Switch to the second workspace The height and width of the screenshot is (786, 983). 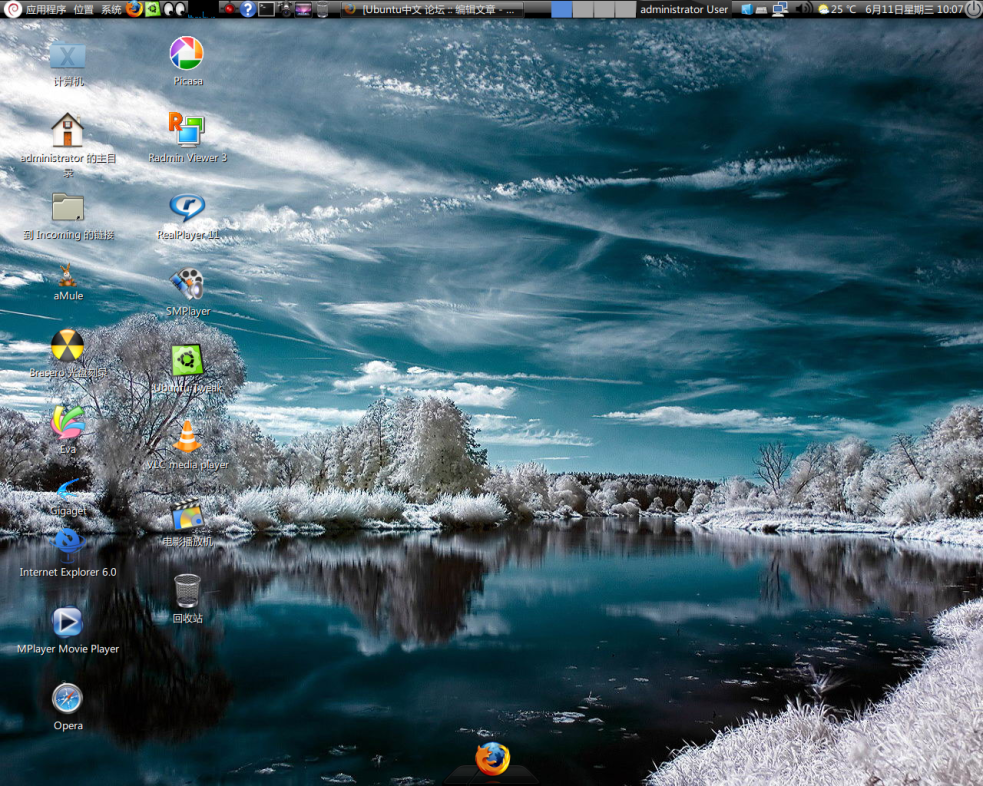(582, 9)
